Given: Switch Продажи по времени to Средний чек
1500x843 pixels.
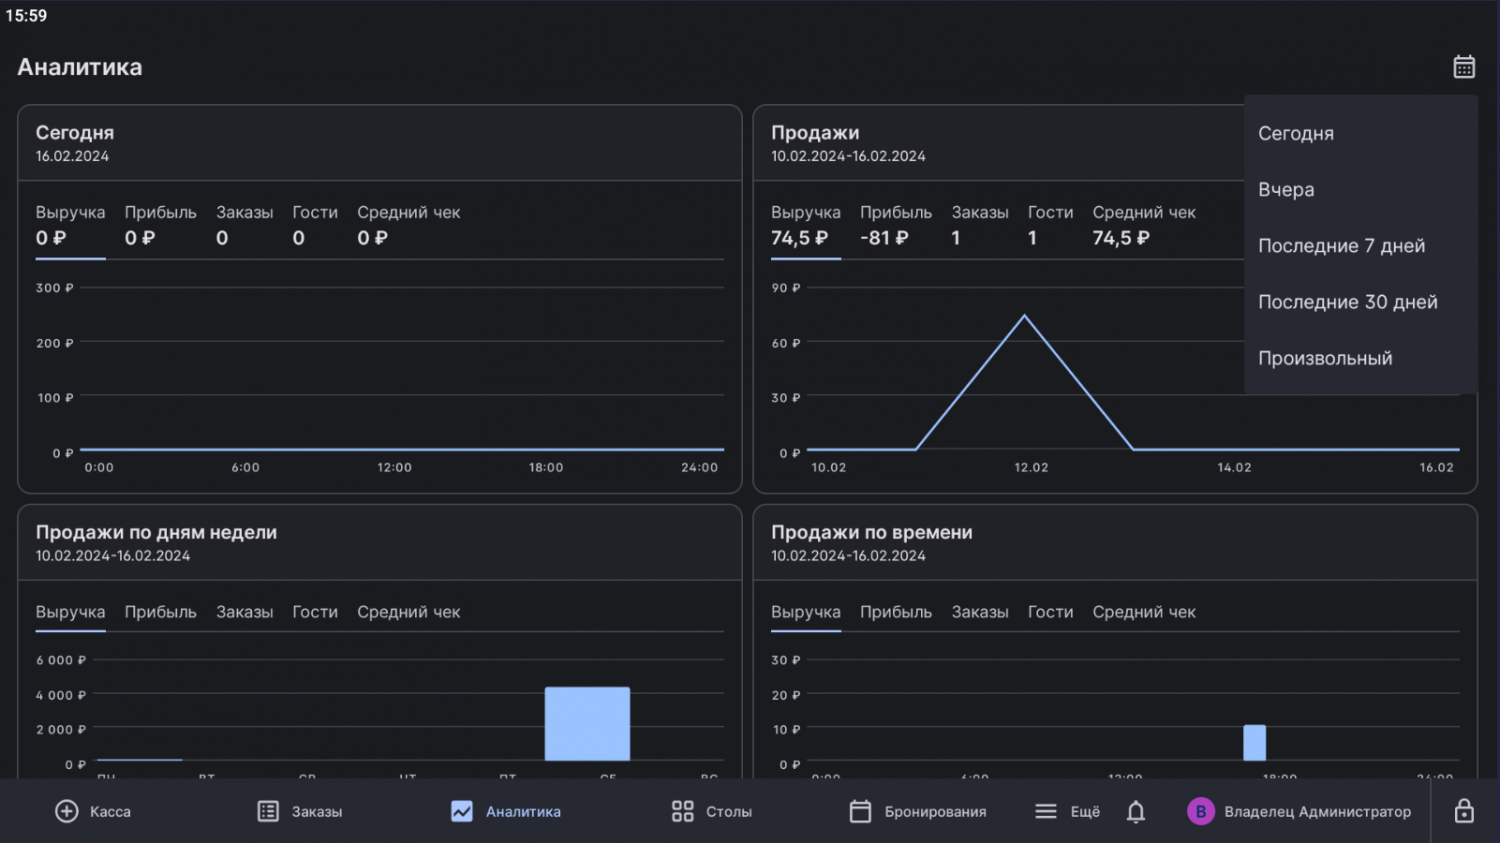Looking at the screenshot, I should (x=1143, y=612).
